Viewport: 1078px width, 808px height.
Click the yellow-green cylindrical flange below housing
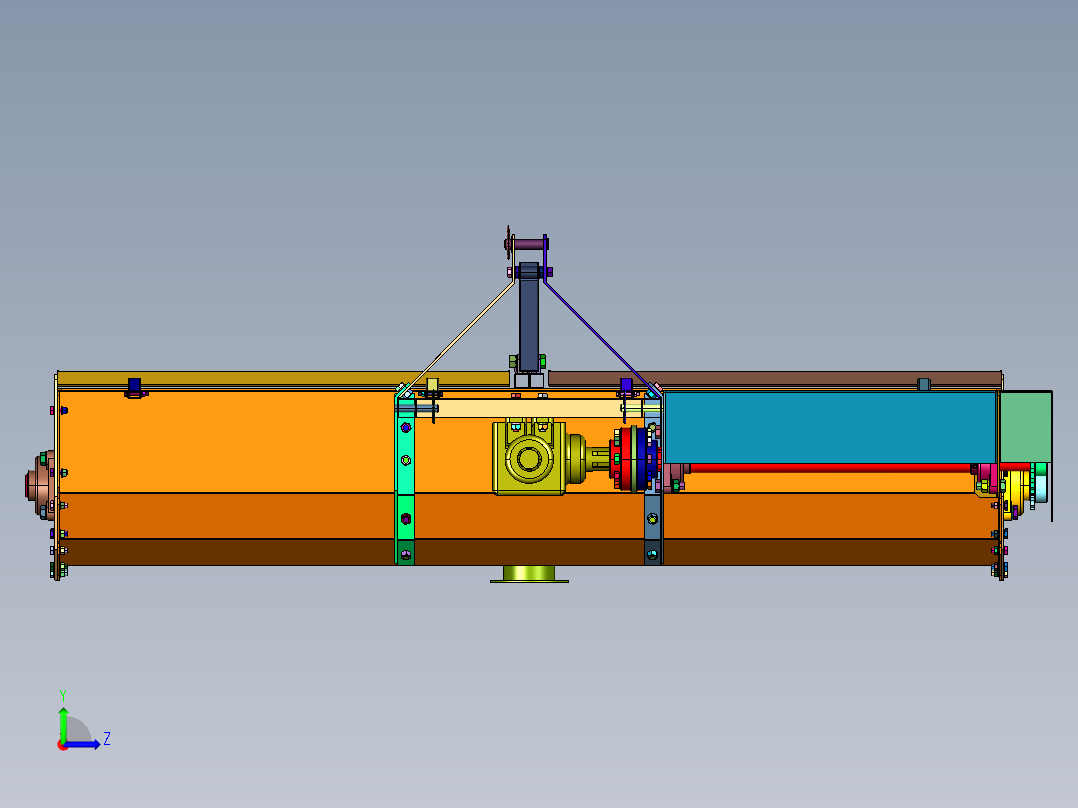(529, 574)
